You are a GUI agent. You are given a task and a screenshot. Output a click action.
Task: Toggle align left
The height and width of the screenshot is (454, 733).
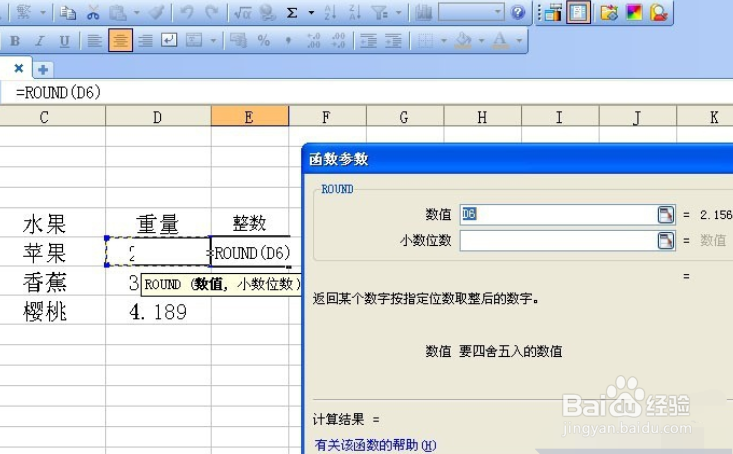point(95,41)
